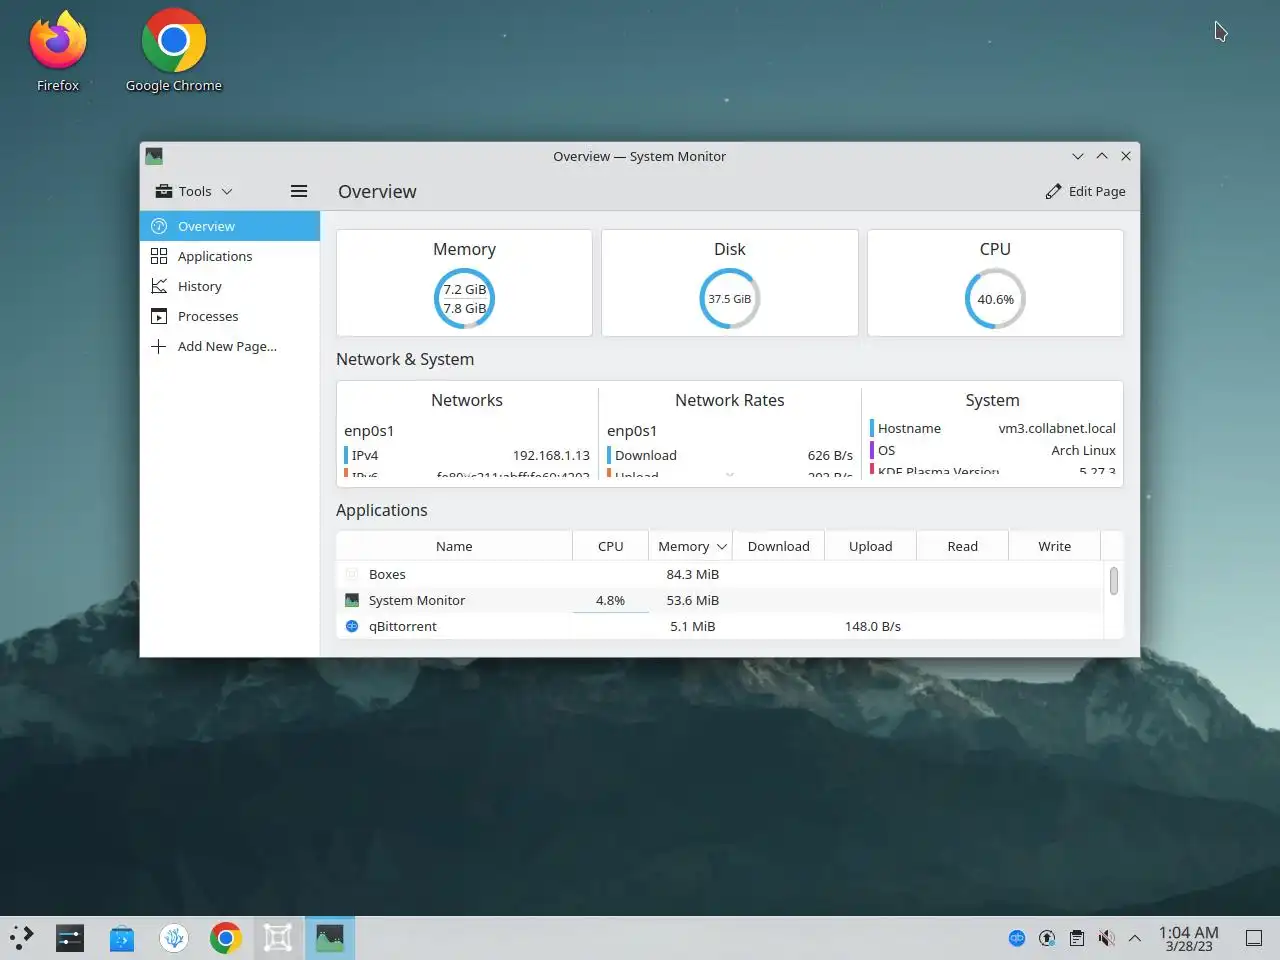Open Google Chrome from the taskbar
Screen dimensions: 1280x960
[226, 938]
